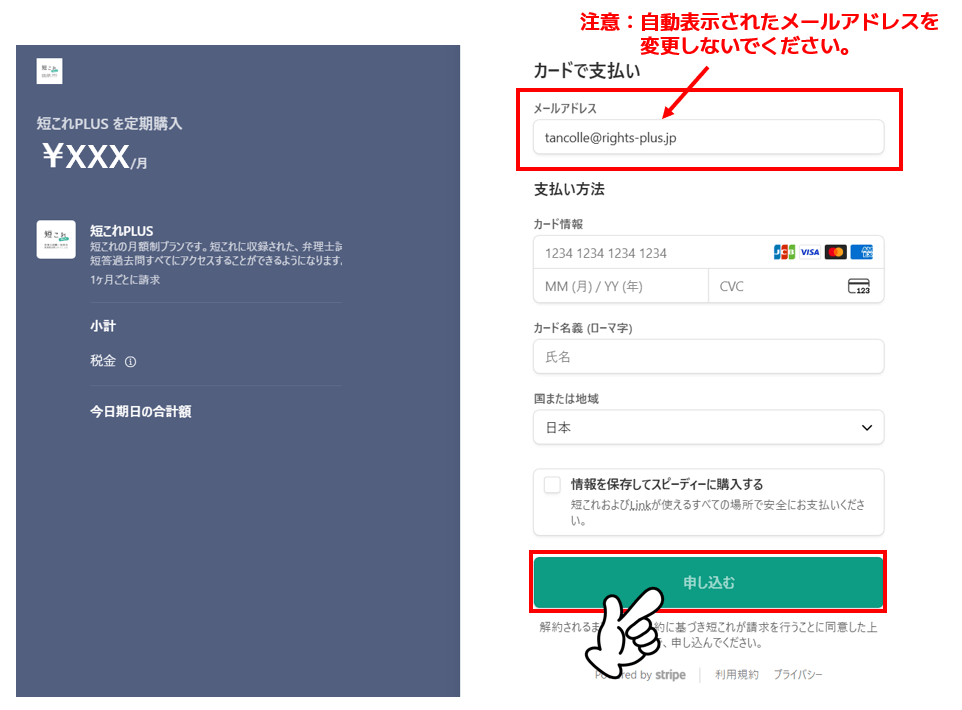Open the 国または地域 dropdown showing 日本
This screenshot has height=710, width=962.
(708, 428)
